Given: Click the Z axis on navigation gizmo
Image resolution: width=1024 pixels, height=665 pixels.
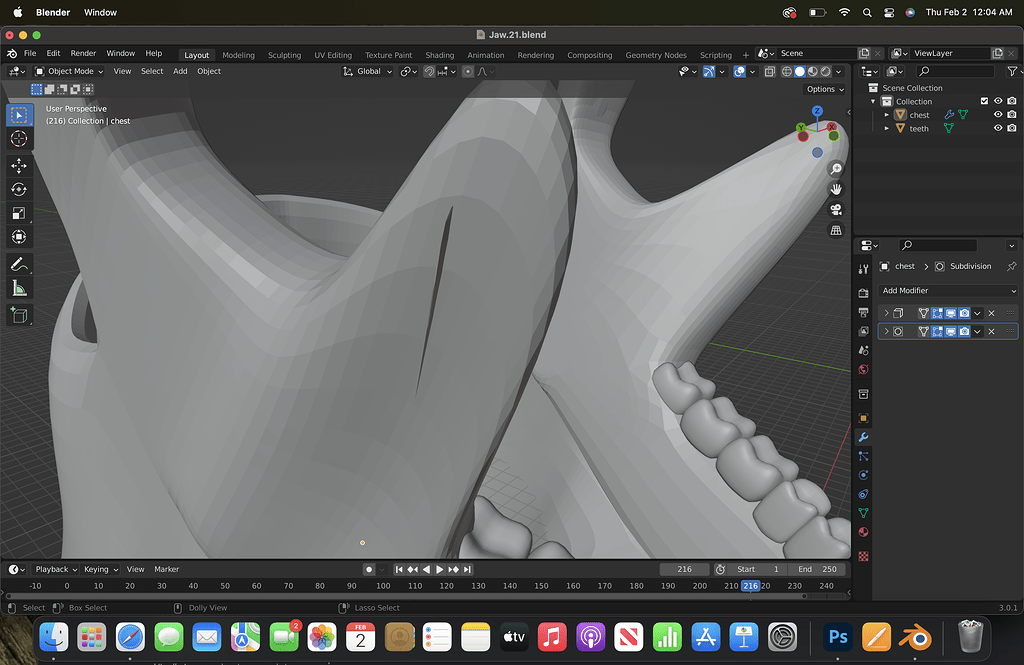Looking at the screenshot, I should coord(817,111).
